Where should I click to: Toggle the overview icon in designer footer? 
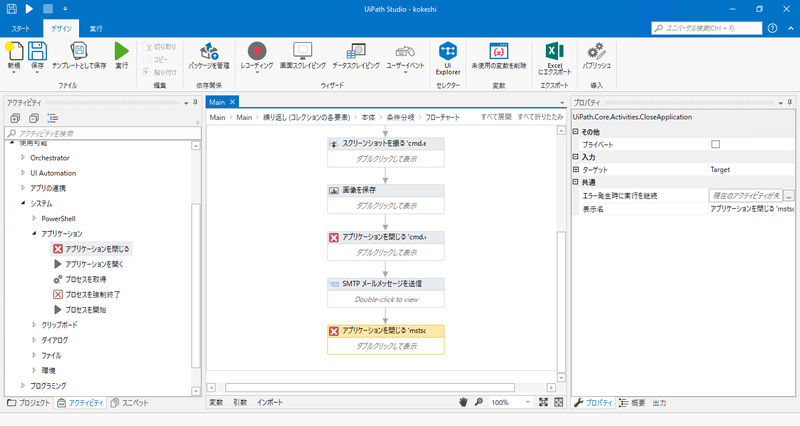(x=559, y=402)
